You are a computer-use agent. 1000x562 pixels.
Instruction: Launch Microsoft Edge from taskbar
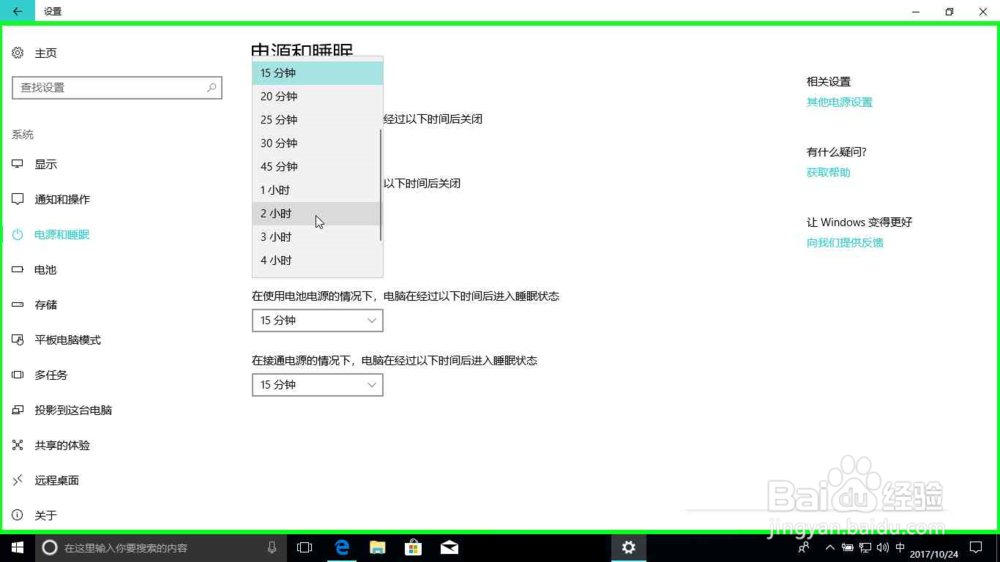[x=342, y=548]
